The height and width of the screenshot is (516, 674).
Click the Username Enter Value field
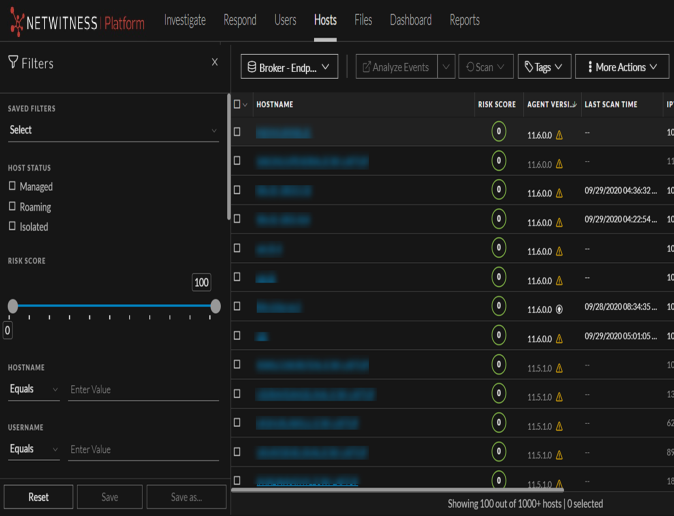click(143, 450)
